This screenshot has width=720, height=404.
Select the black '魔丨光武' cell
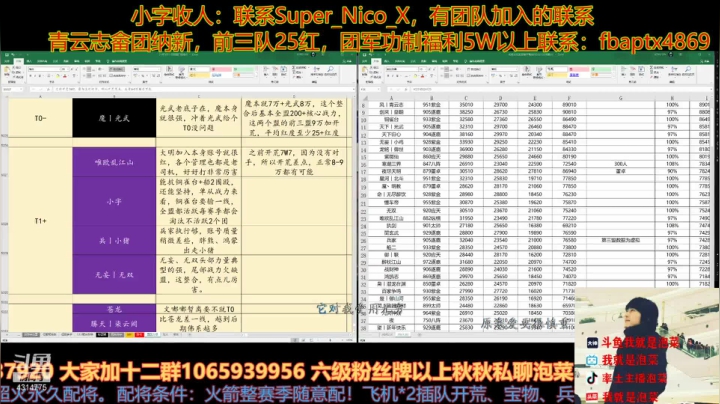click(114, 118)
